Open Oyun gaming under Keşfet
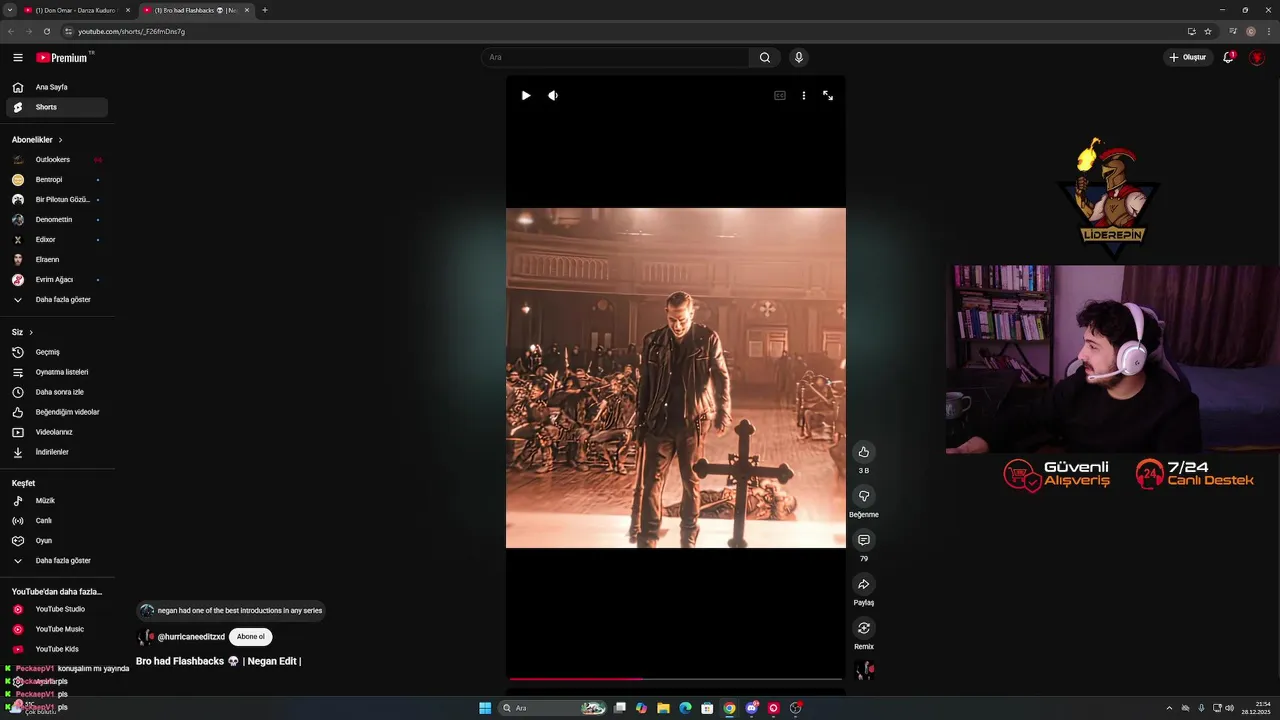Viewport: 1280px width, 720px height. coord(57,541)
